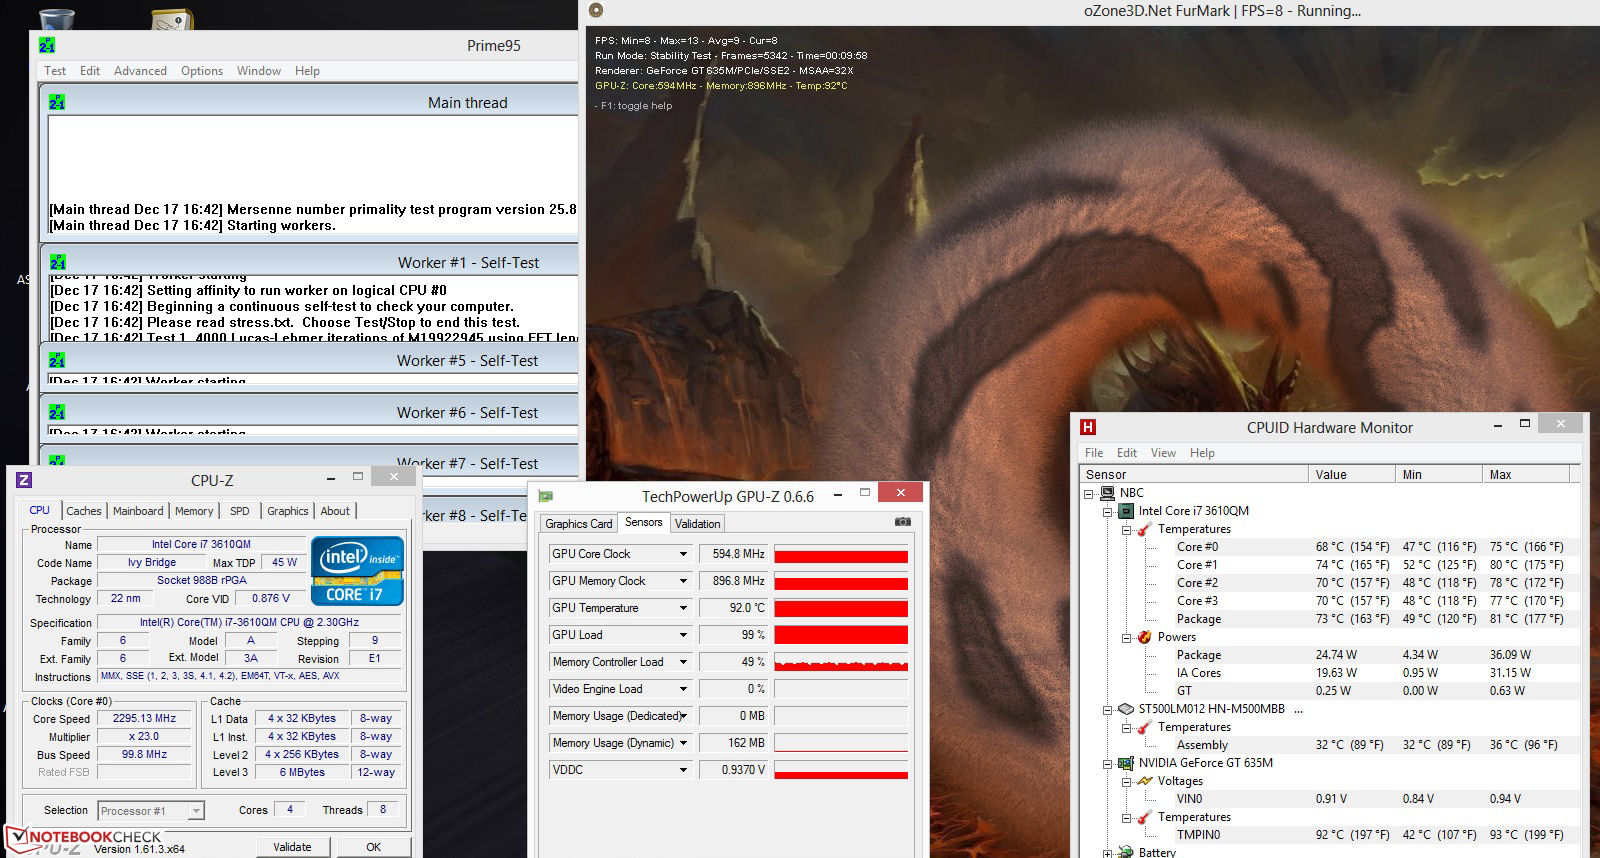Select the TMPIN0 row in HWMonitor
The height and width of the screenshot is (858, 1600).
coord(1328,835)
